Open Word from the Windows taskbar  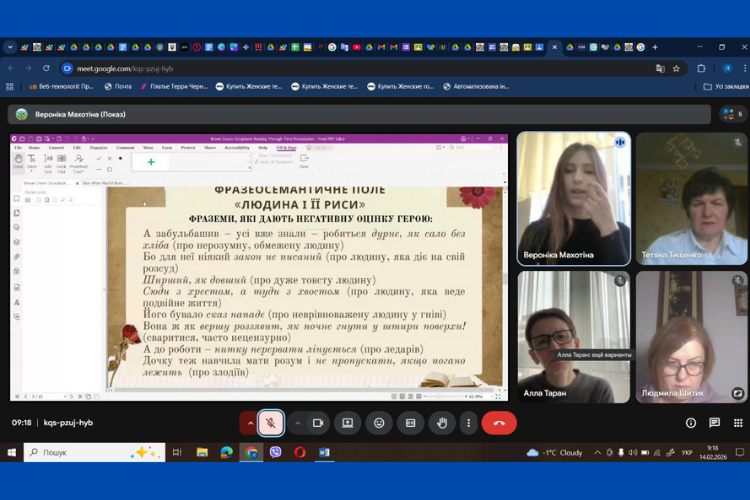(x=324, y=452)
